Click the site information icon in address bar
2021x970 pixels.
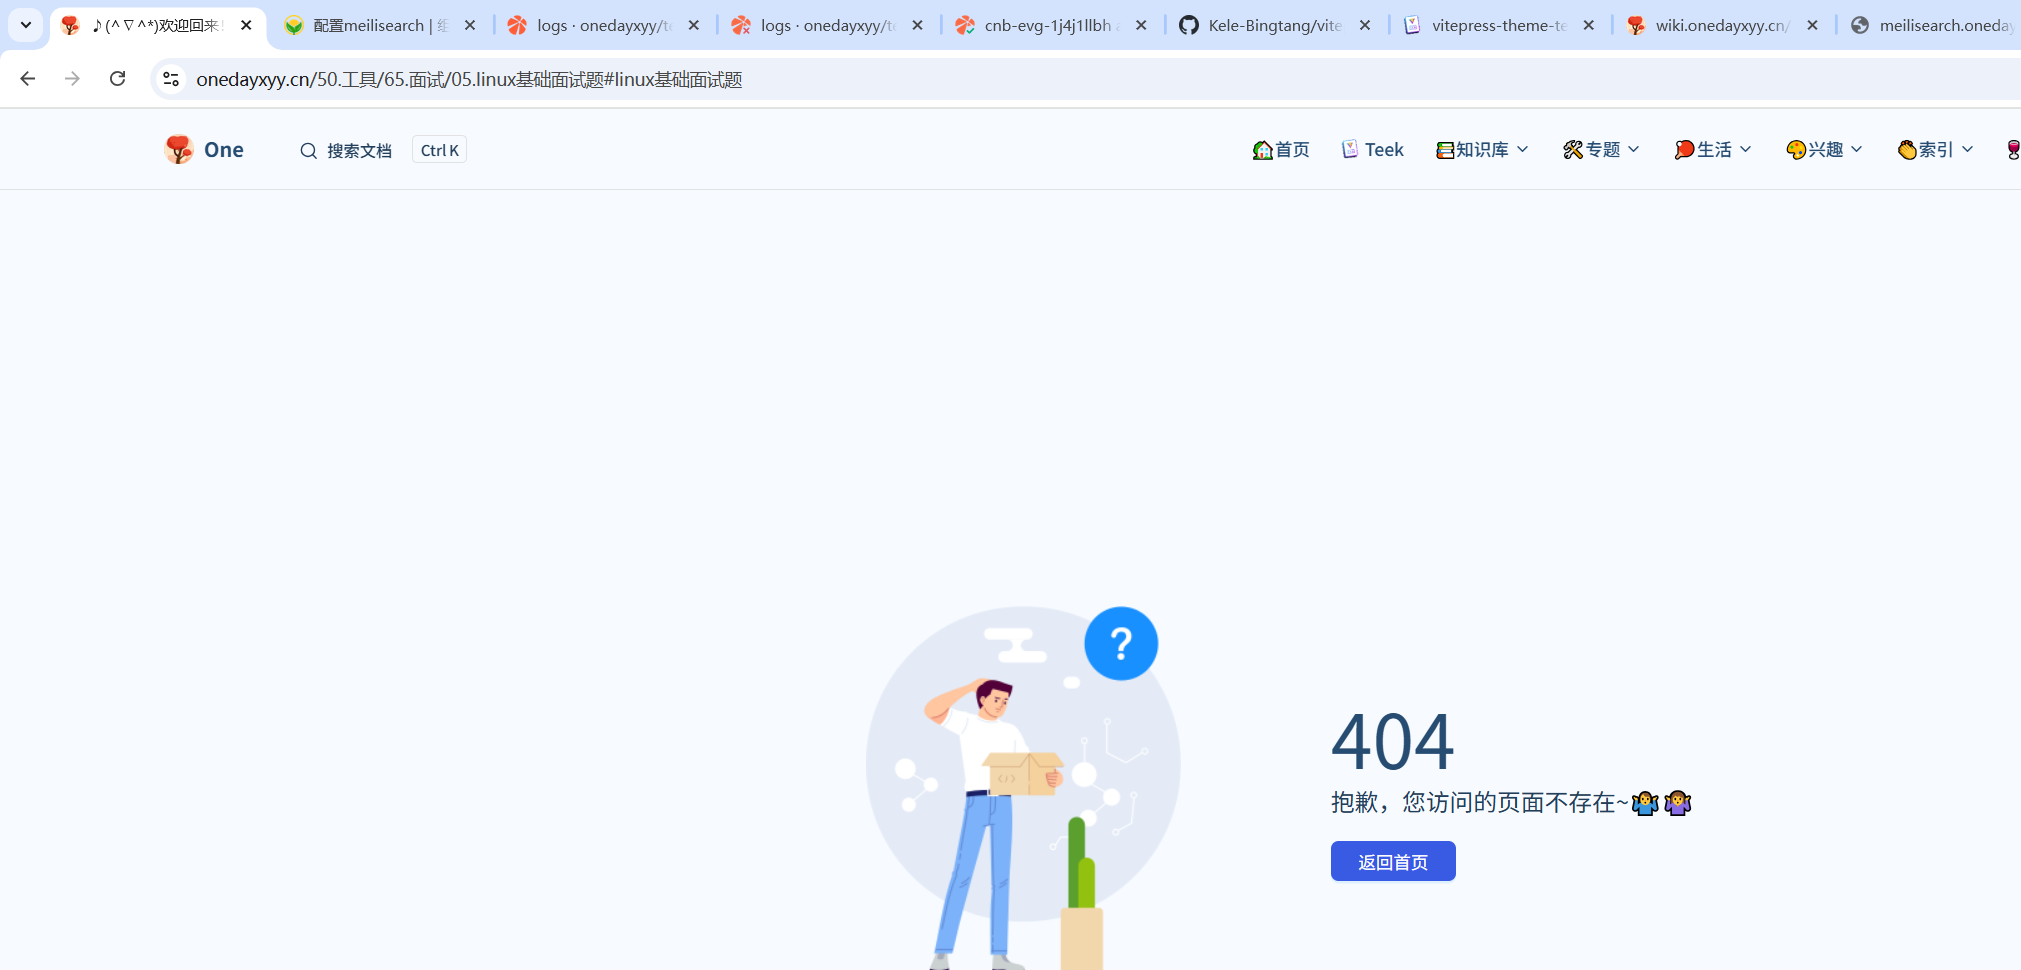171,79
